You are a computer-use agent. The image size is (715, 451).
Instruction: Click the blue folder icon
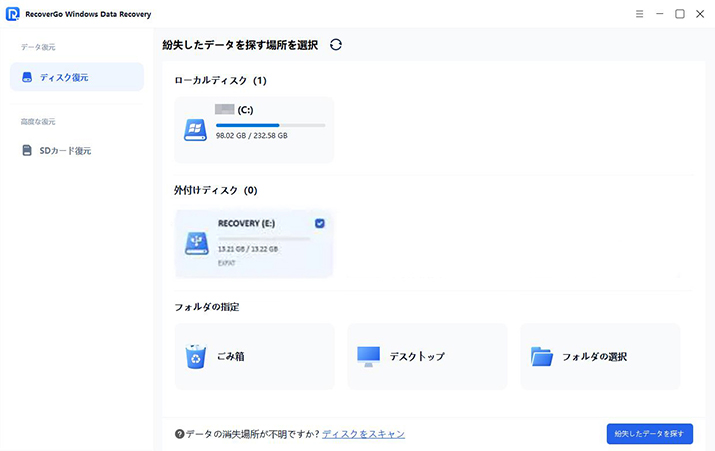[542, 357]
